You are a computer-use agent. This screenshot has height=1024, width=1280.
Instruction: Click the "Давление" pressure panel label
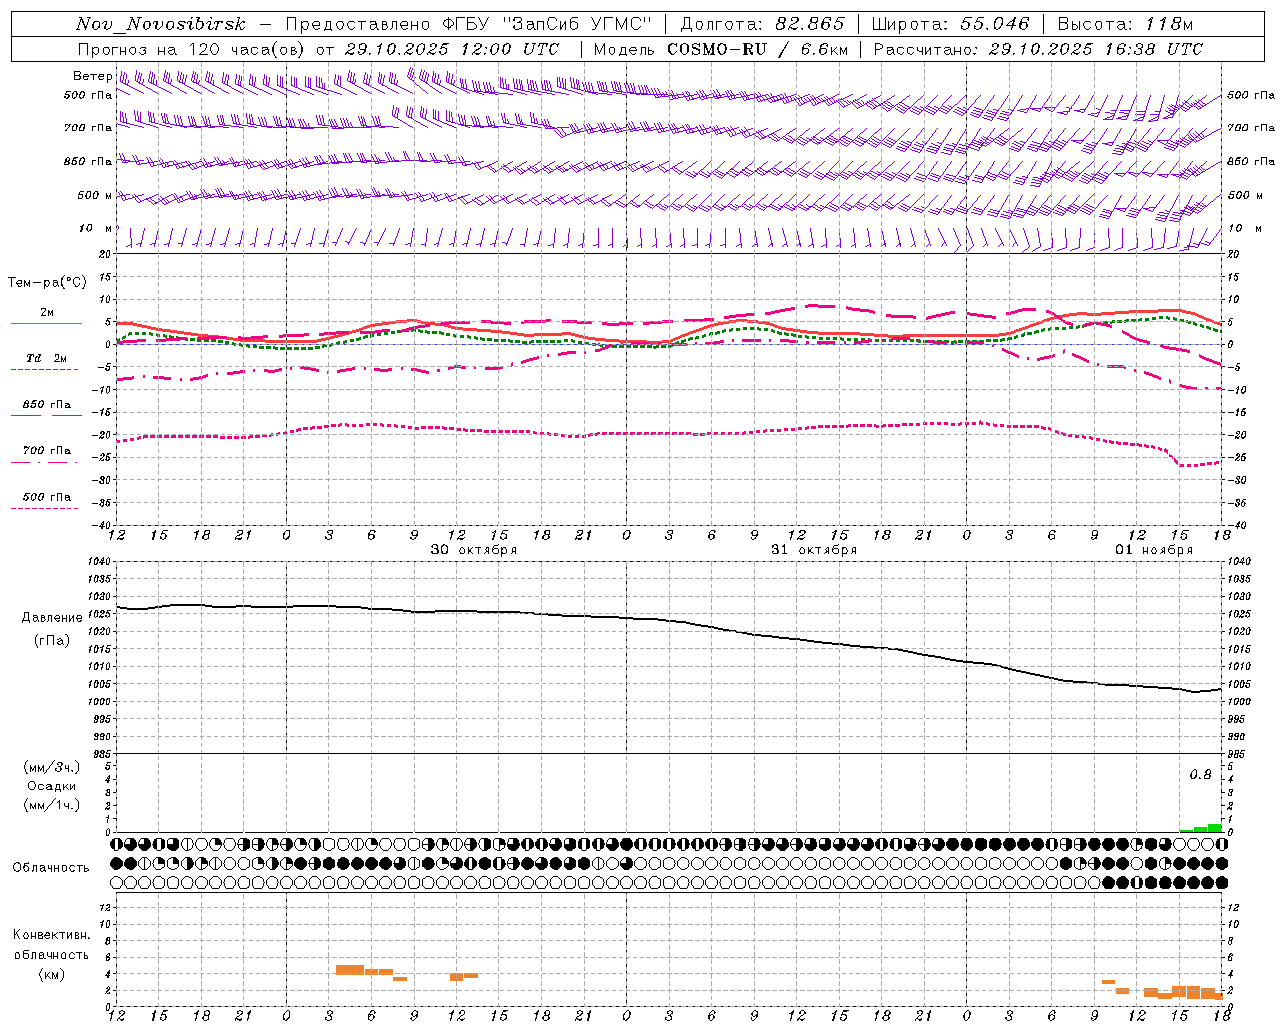point(52,618)
